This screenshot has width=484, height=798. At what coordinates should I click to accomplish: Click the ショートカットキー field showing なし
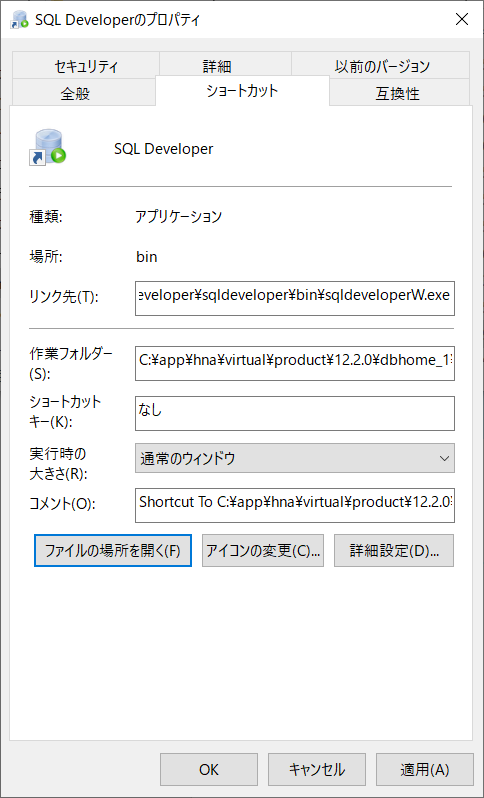(295, 413)
